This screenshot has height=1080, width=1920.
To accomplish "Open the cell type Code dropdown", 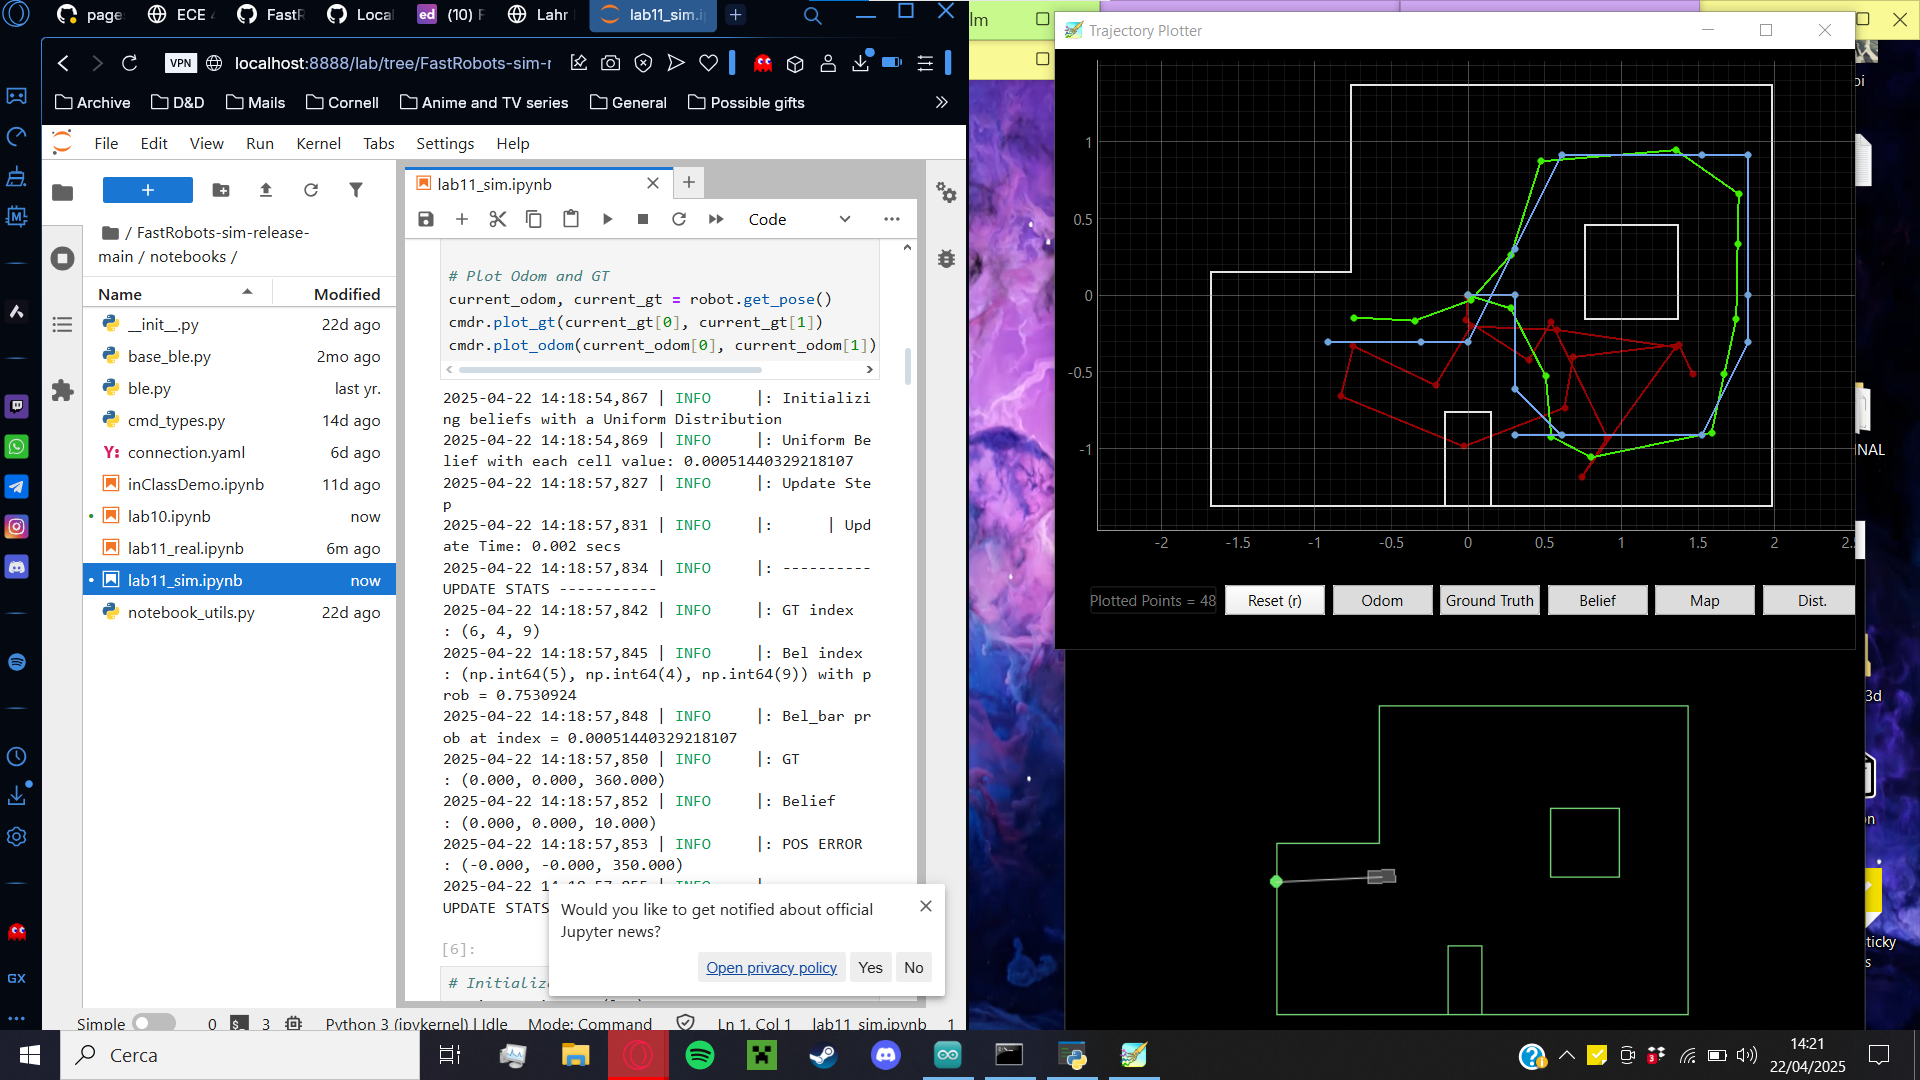I will click(x=799, y=219).
